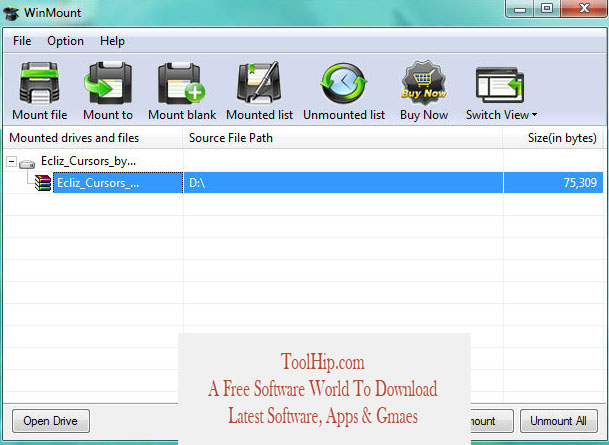The height and width of the screenshot is (445, 609).
Task: Open the Switch View dropdown
Action: click(x=501, y=92)
